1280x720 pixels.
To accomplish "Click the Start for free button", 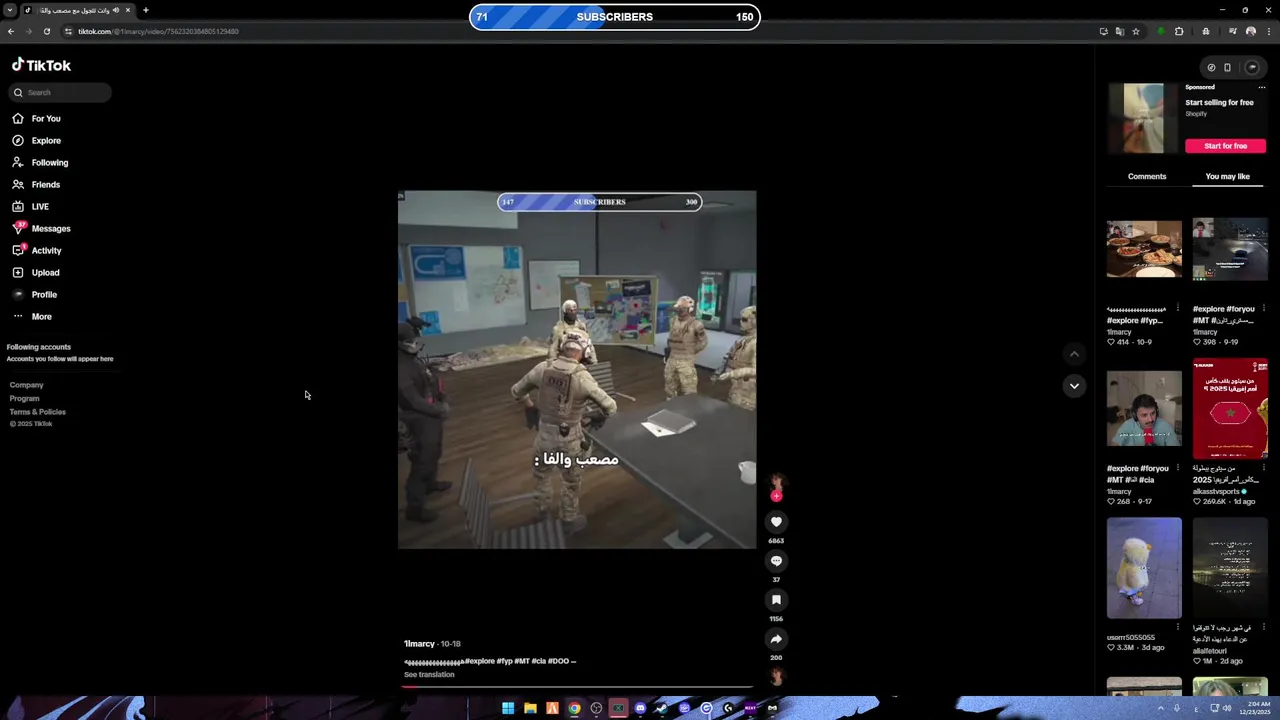I will point(1225,146).
